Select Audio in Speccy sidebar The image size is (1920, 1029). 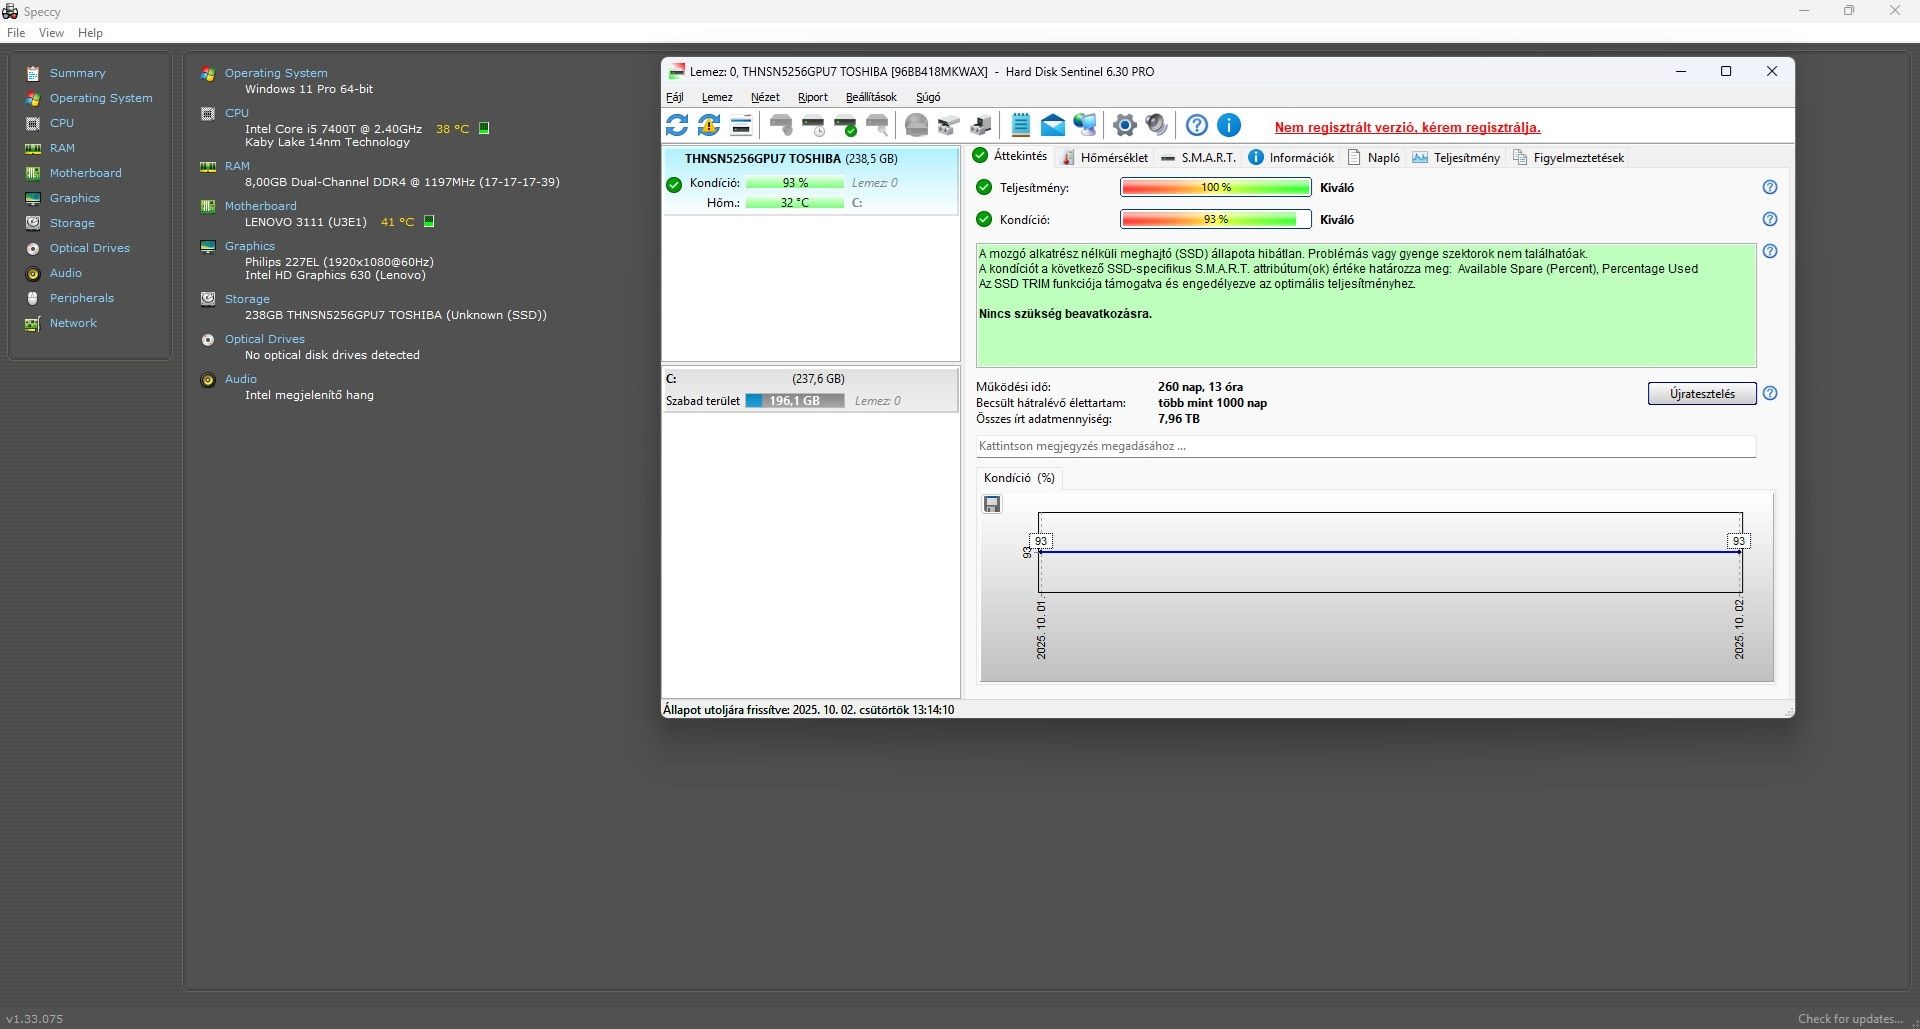click(65, 273)
